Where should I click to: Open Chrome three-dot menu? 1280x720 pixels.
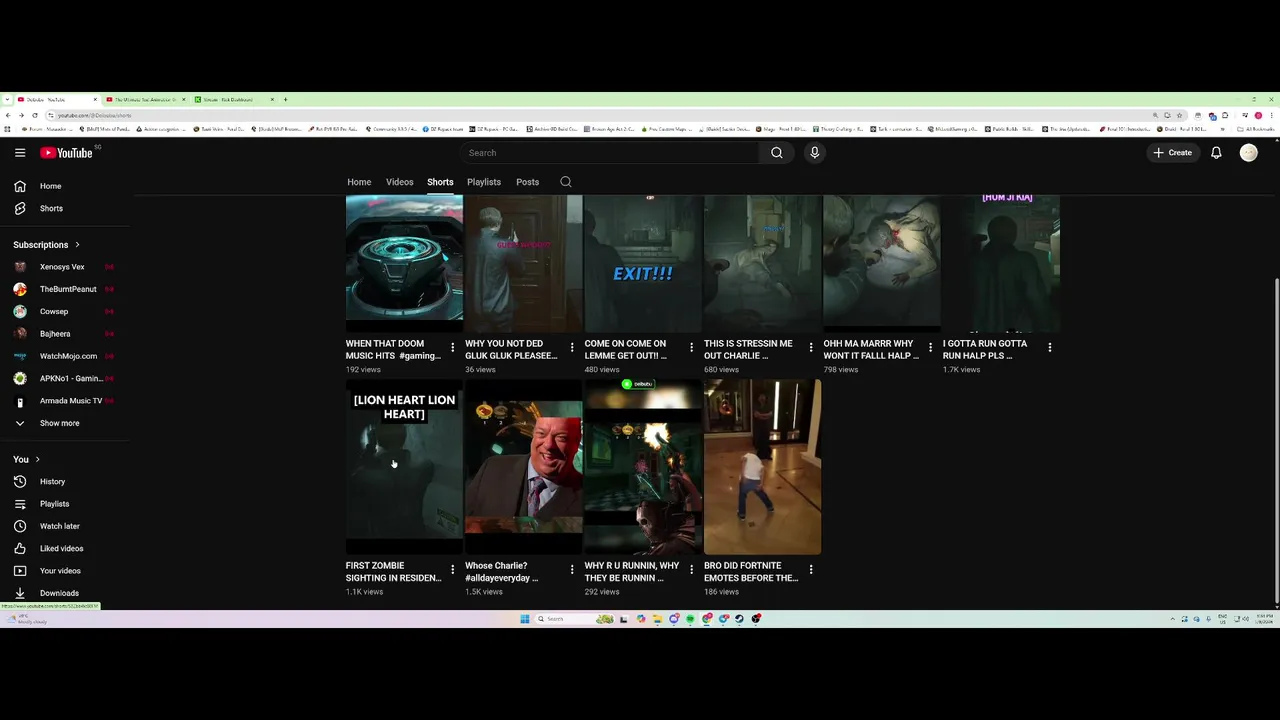(1271, 115)
